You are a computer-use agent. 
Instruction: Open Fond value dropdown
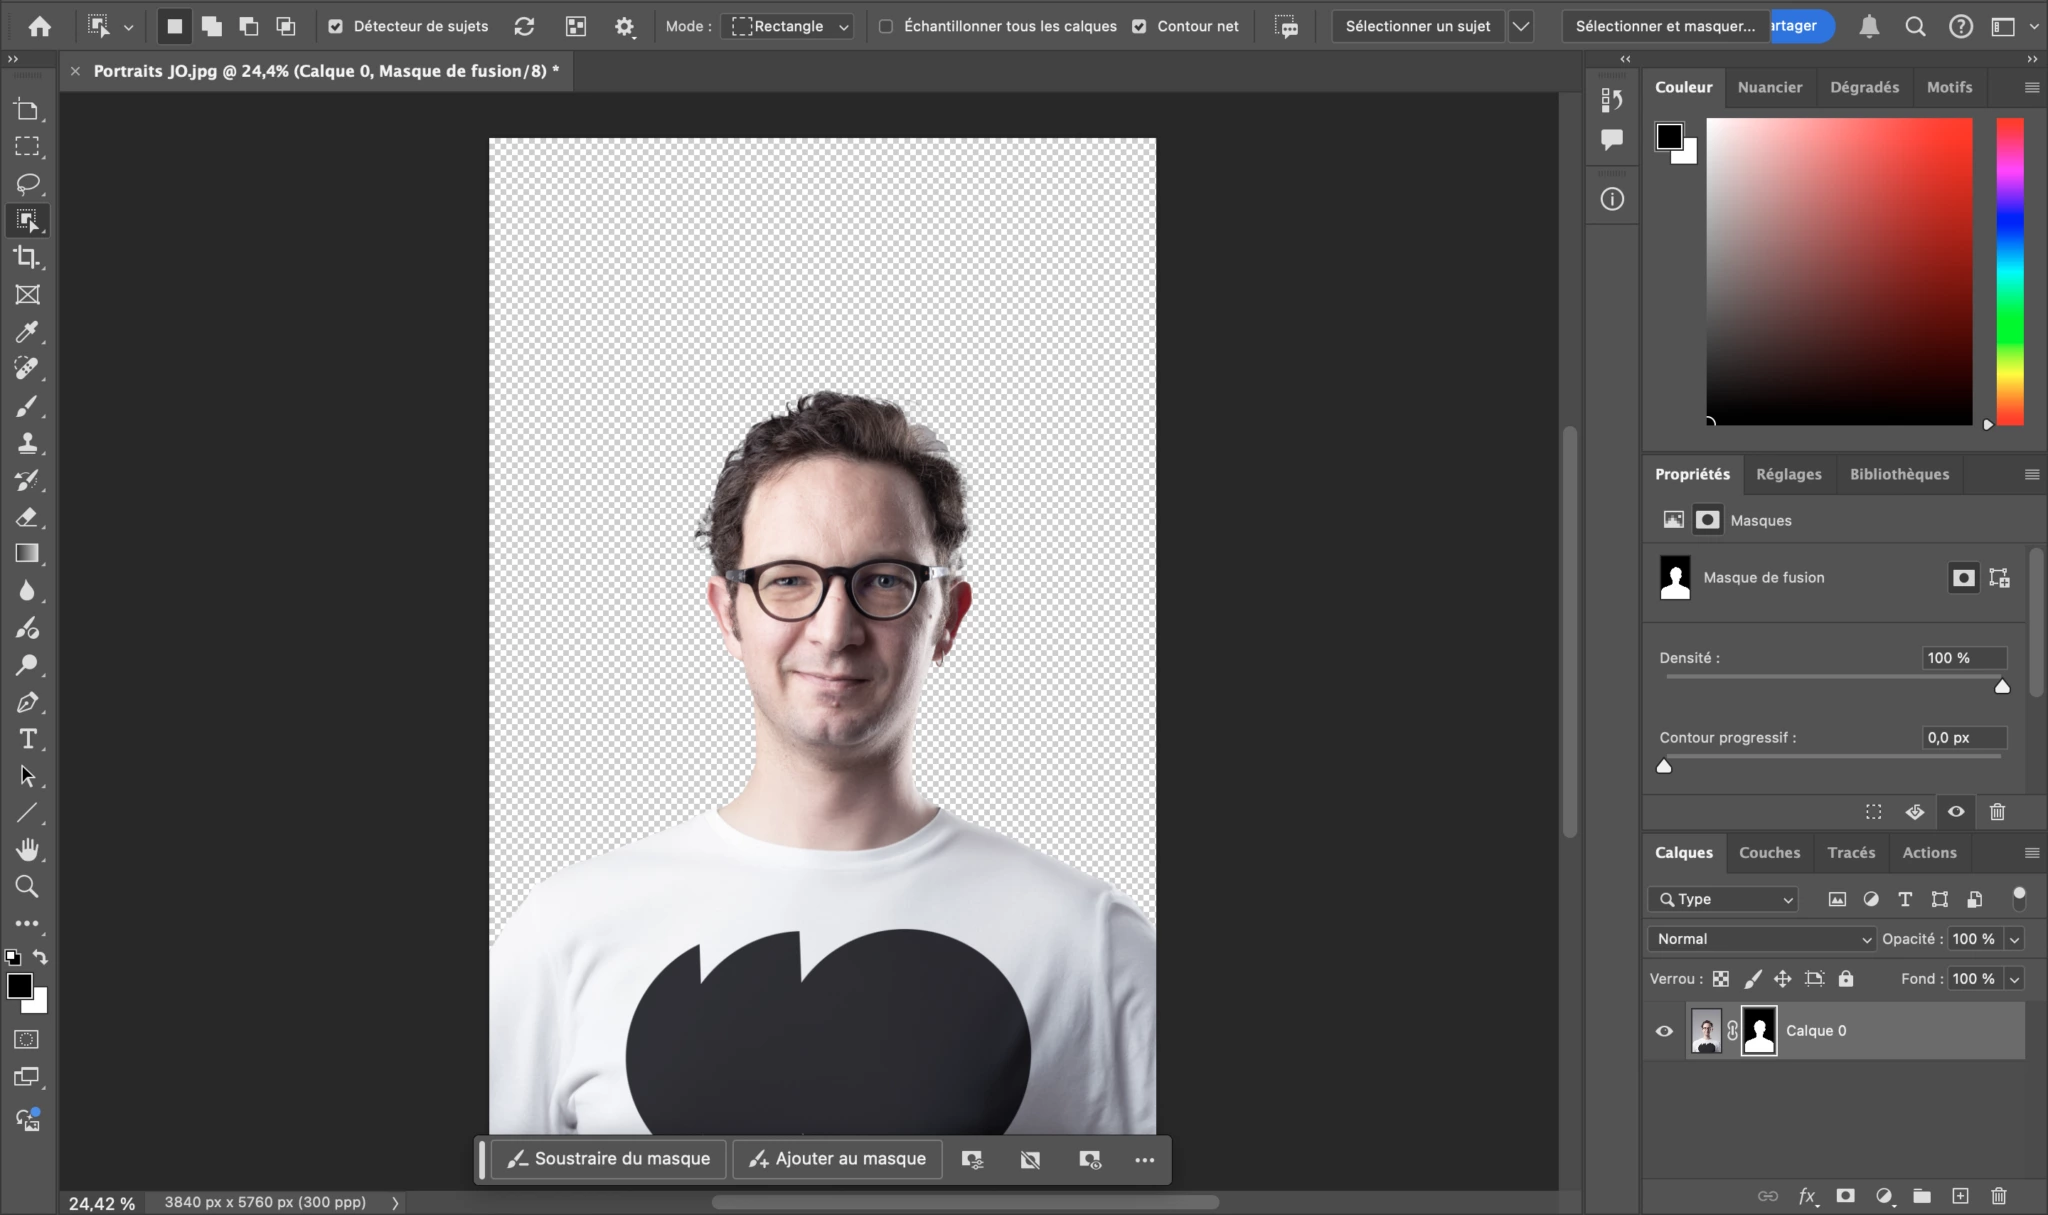click(2014, 979)
